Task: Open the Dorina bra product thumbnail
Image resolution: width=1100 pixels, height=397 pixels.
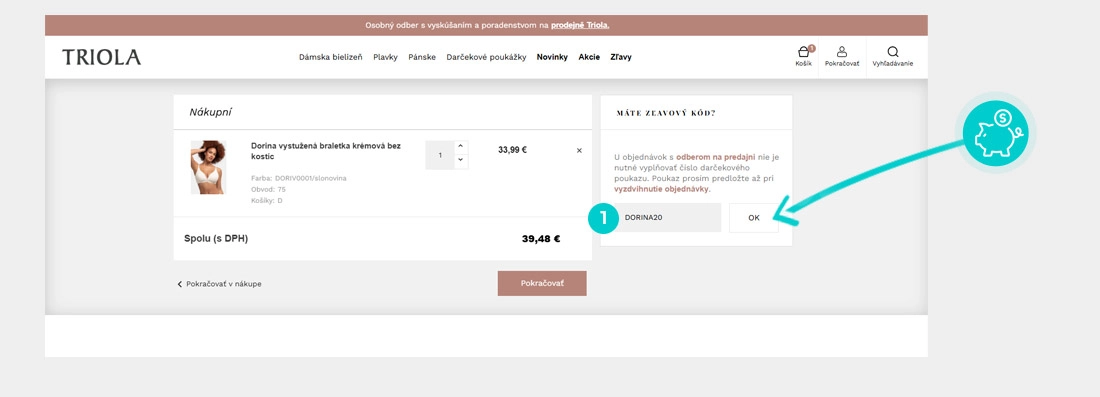Action: pos(208,168)
